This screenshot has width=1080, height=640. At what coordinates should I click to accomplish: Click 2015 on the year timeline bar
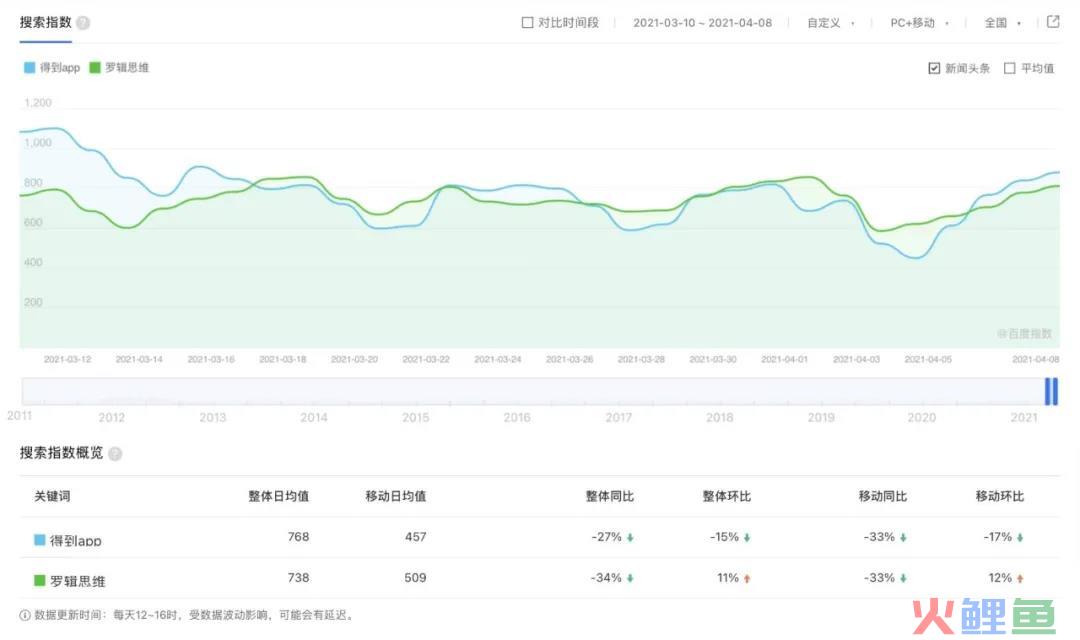[415, 417]
